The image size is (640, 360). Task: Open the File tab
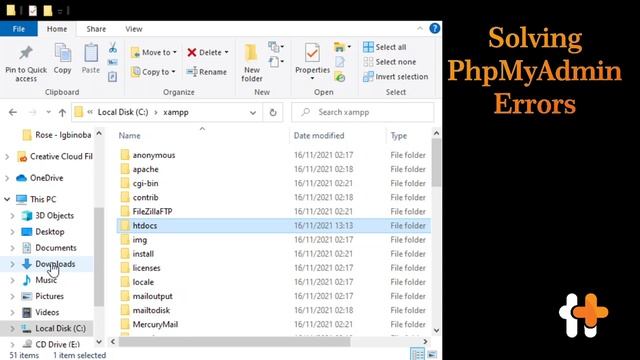19,29
